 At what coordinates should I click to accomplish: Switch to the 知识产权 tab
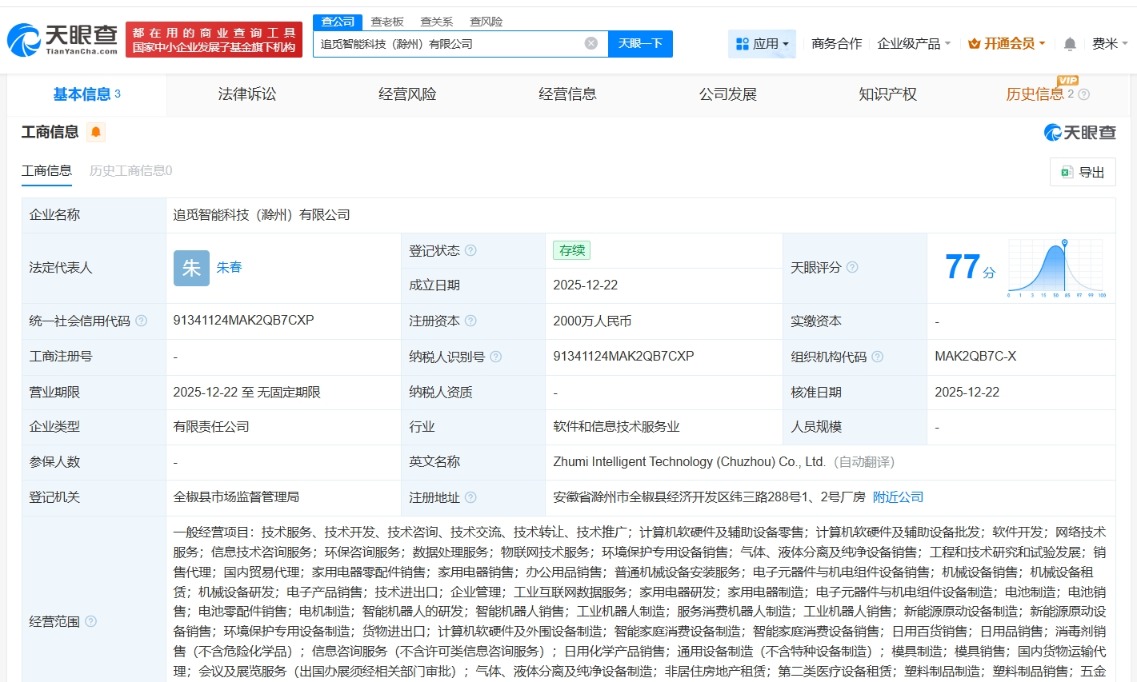tap(887, 94)
